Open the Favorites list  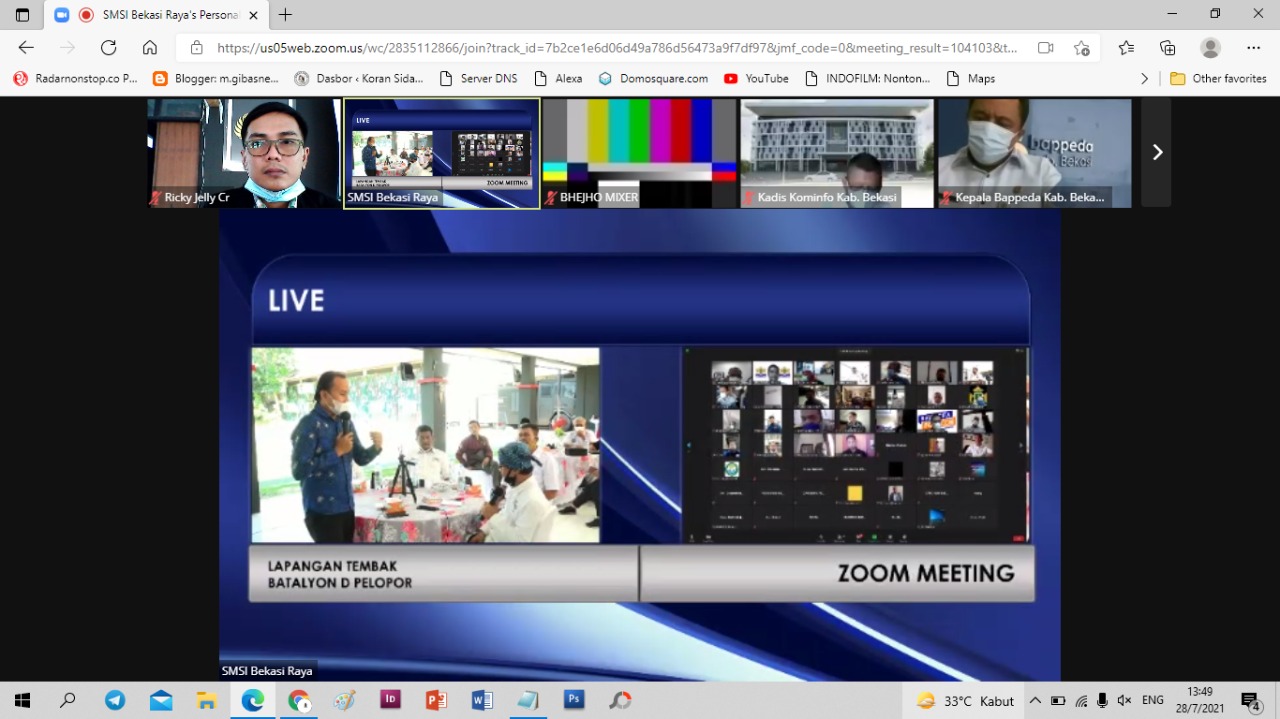coord(1126,48)
